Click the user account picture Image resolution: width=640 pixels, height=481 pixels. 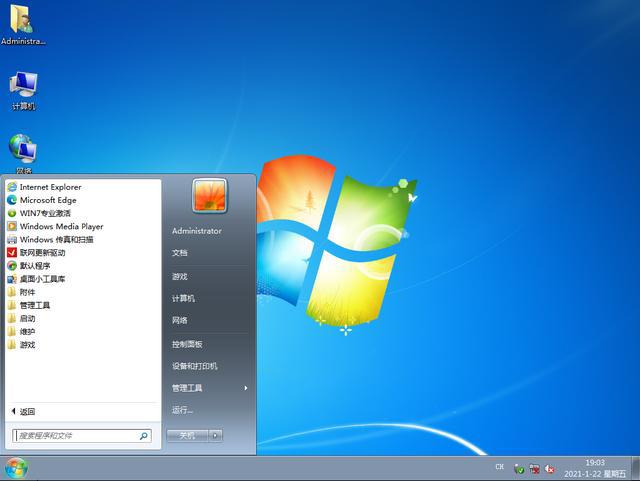tap(209, 196)
